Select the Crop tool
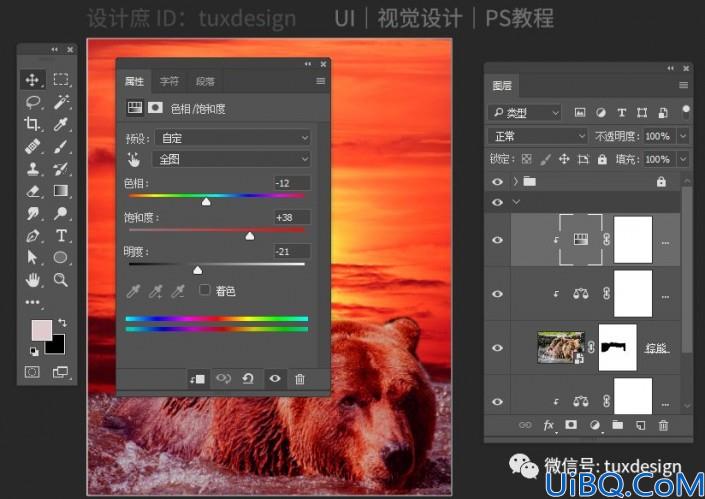The height and width of the screenshot is (499, 705). pos(32,124)
